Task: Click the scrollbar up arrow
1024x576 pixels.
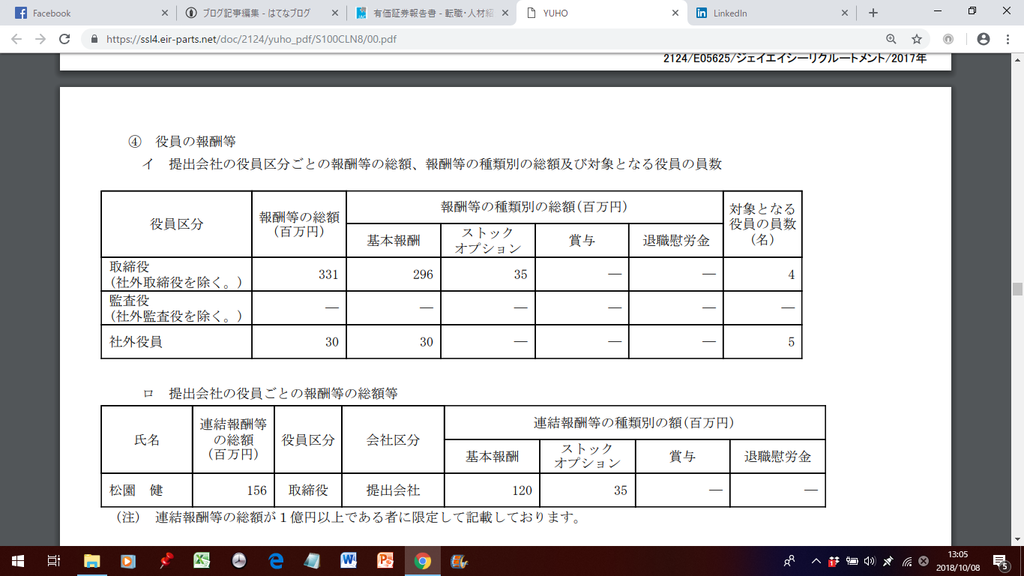Action: click(1017, 59)
